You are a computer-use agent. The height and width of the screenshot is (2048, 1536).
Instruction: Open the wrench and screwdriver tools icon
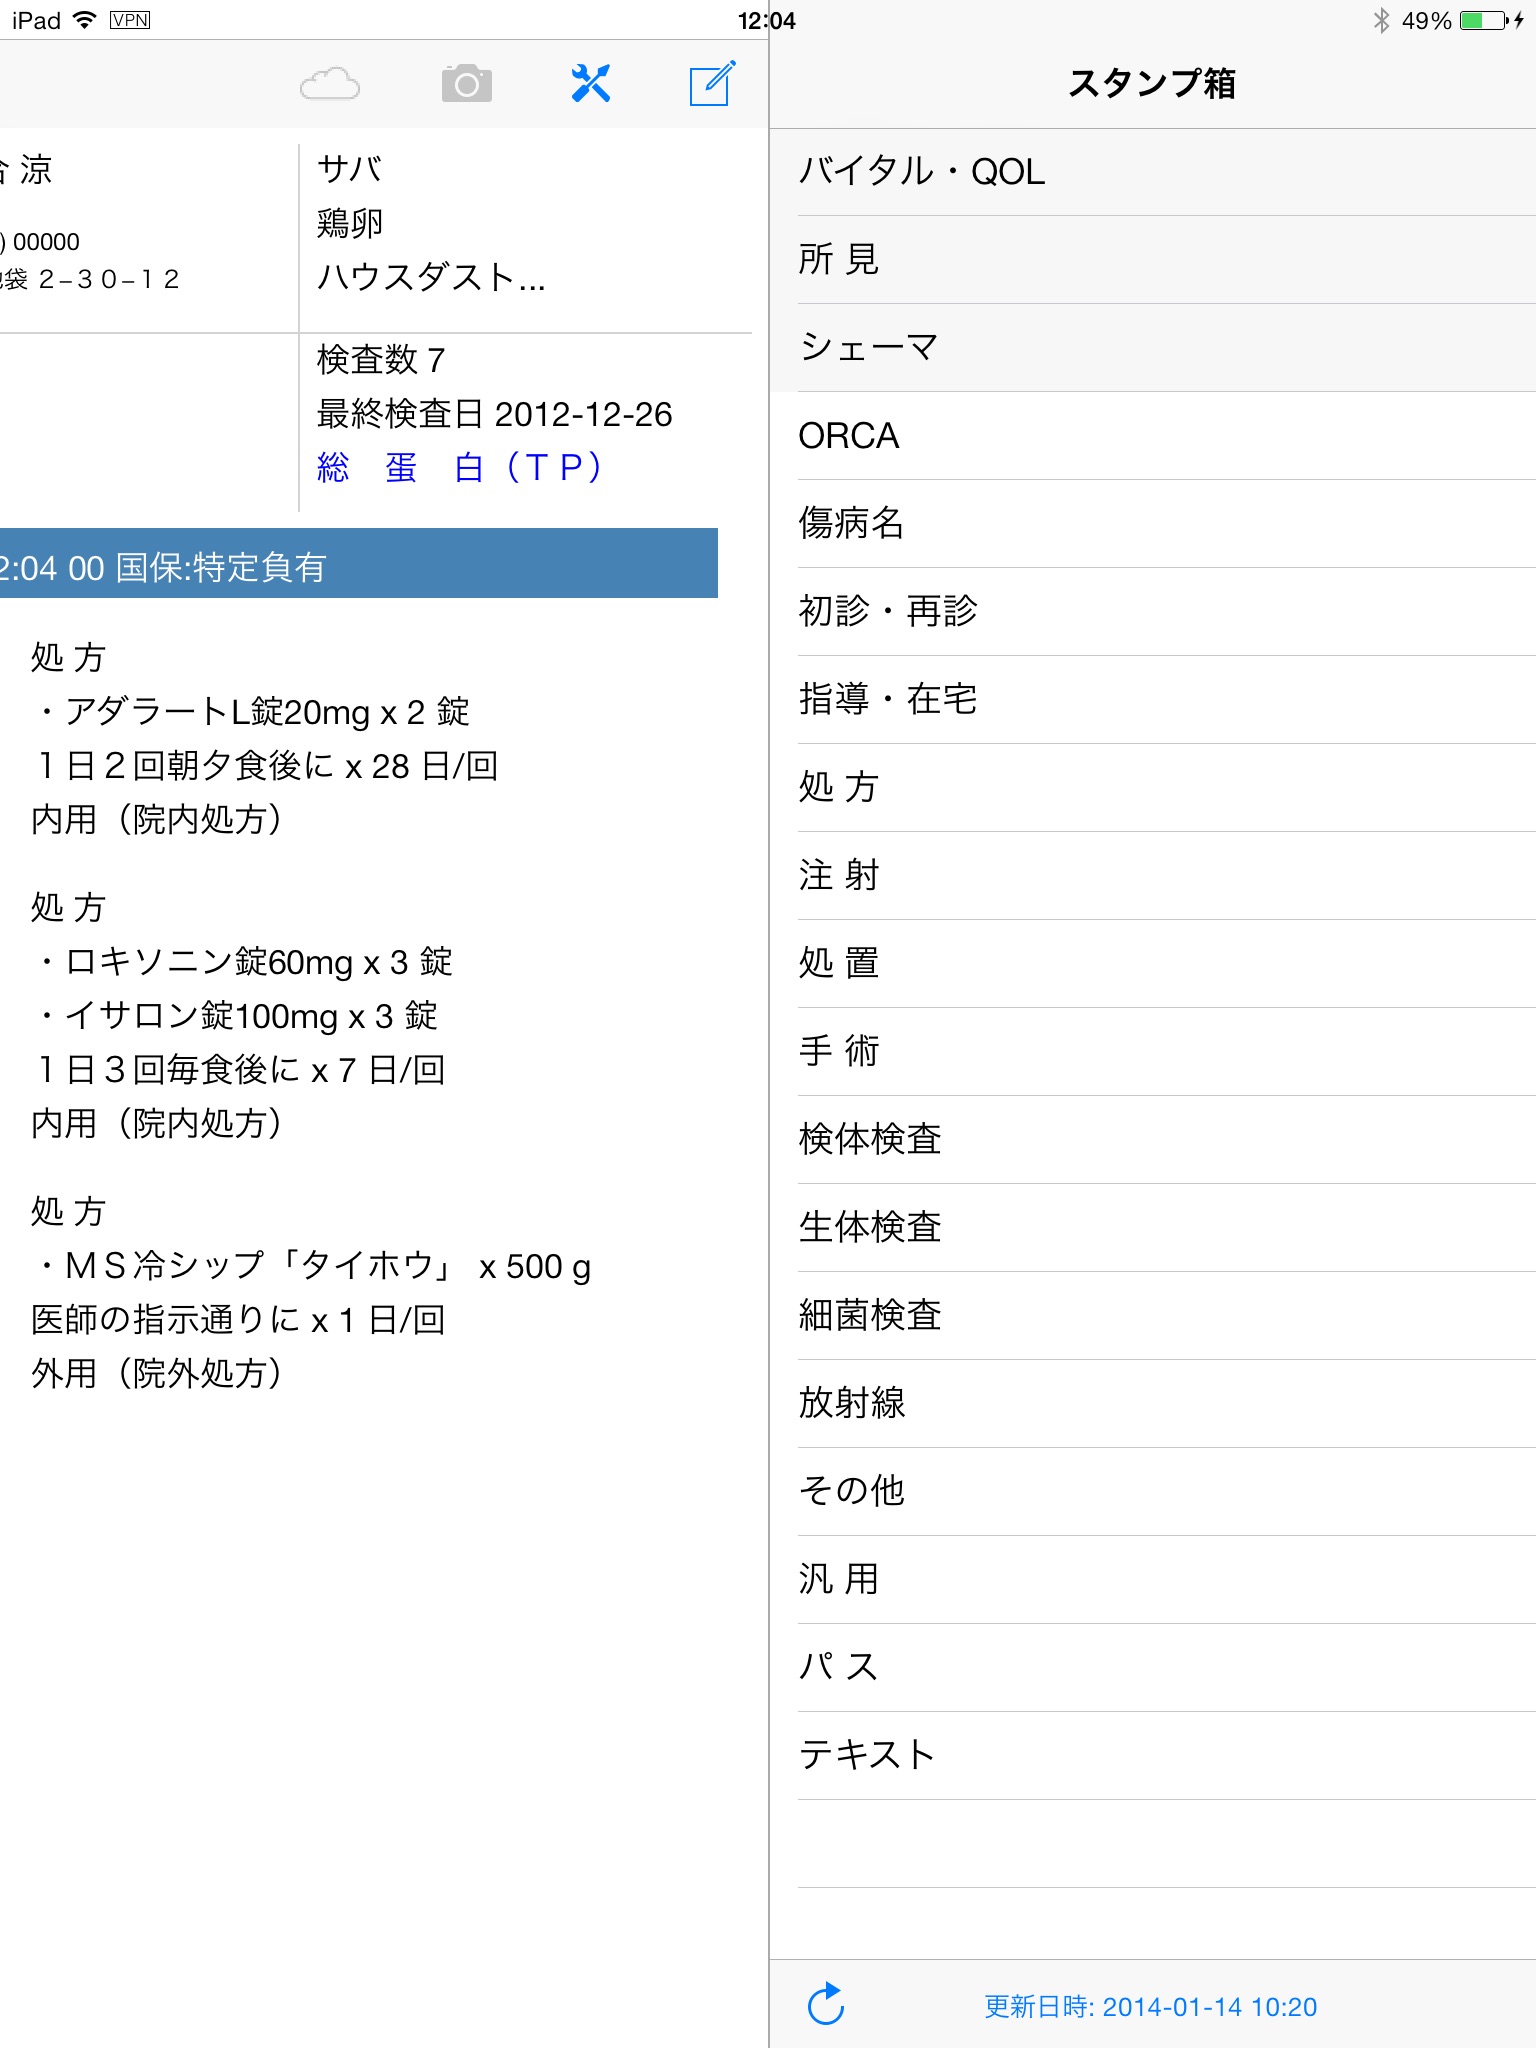(590, 84)
